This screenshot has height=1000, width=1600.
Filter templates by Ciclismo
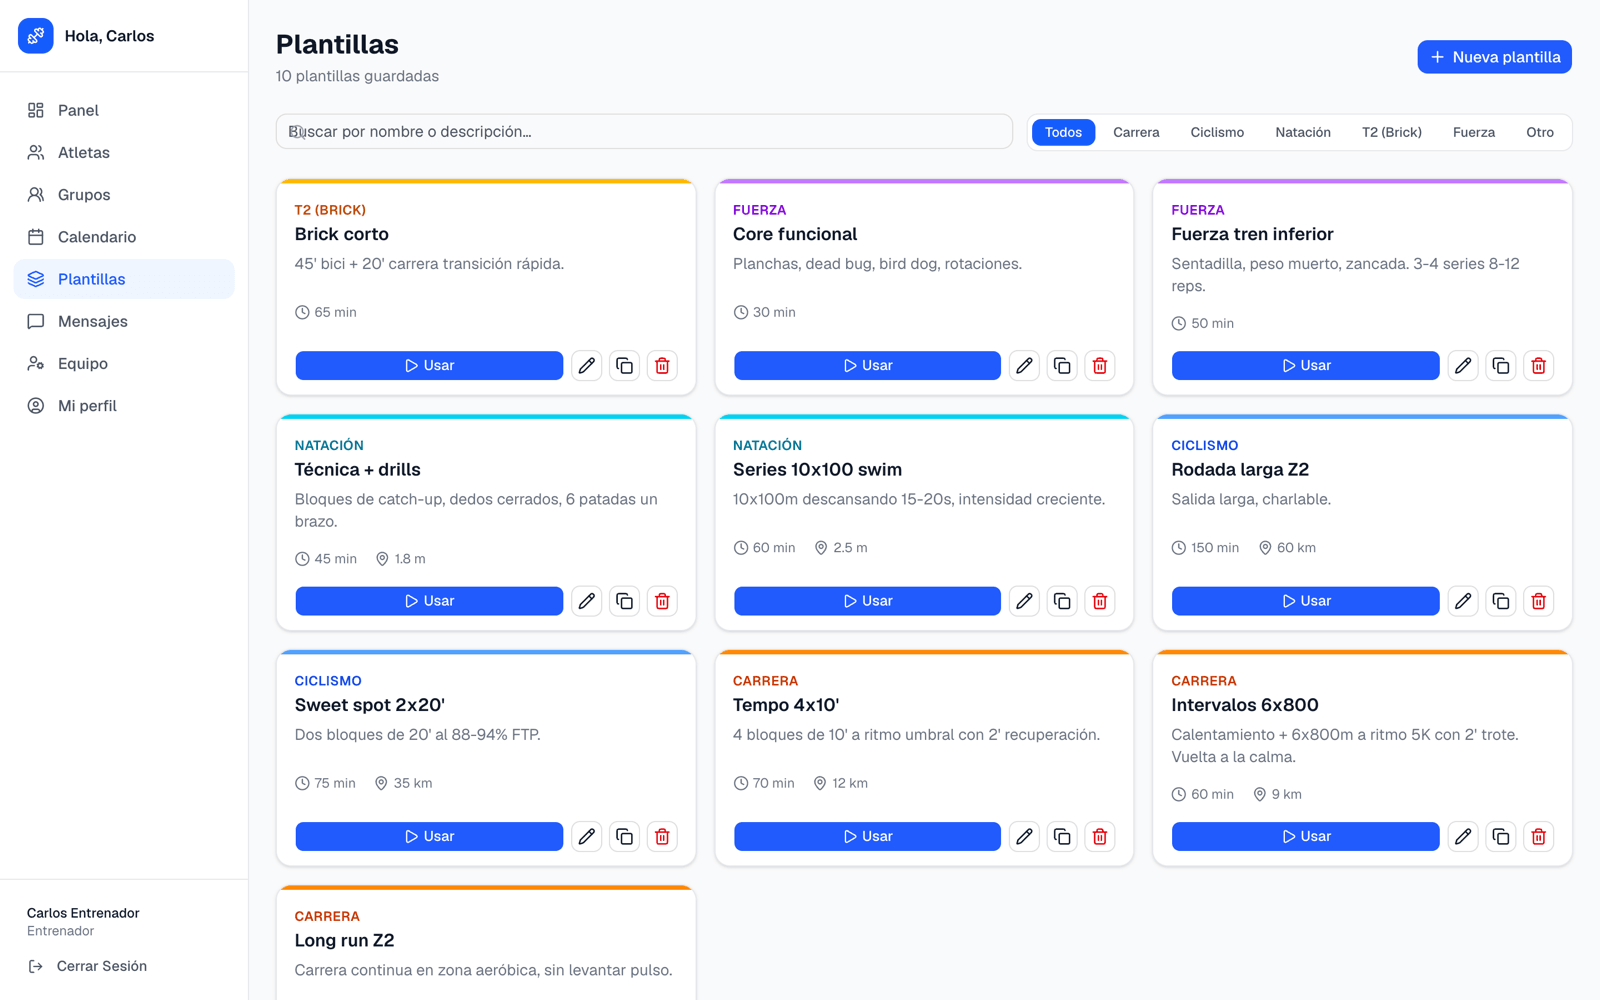pyautogui.click(x=1217, y=132)
